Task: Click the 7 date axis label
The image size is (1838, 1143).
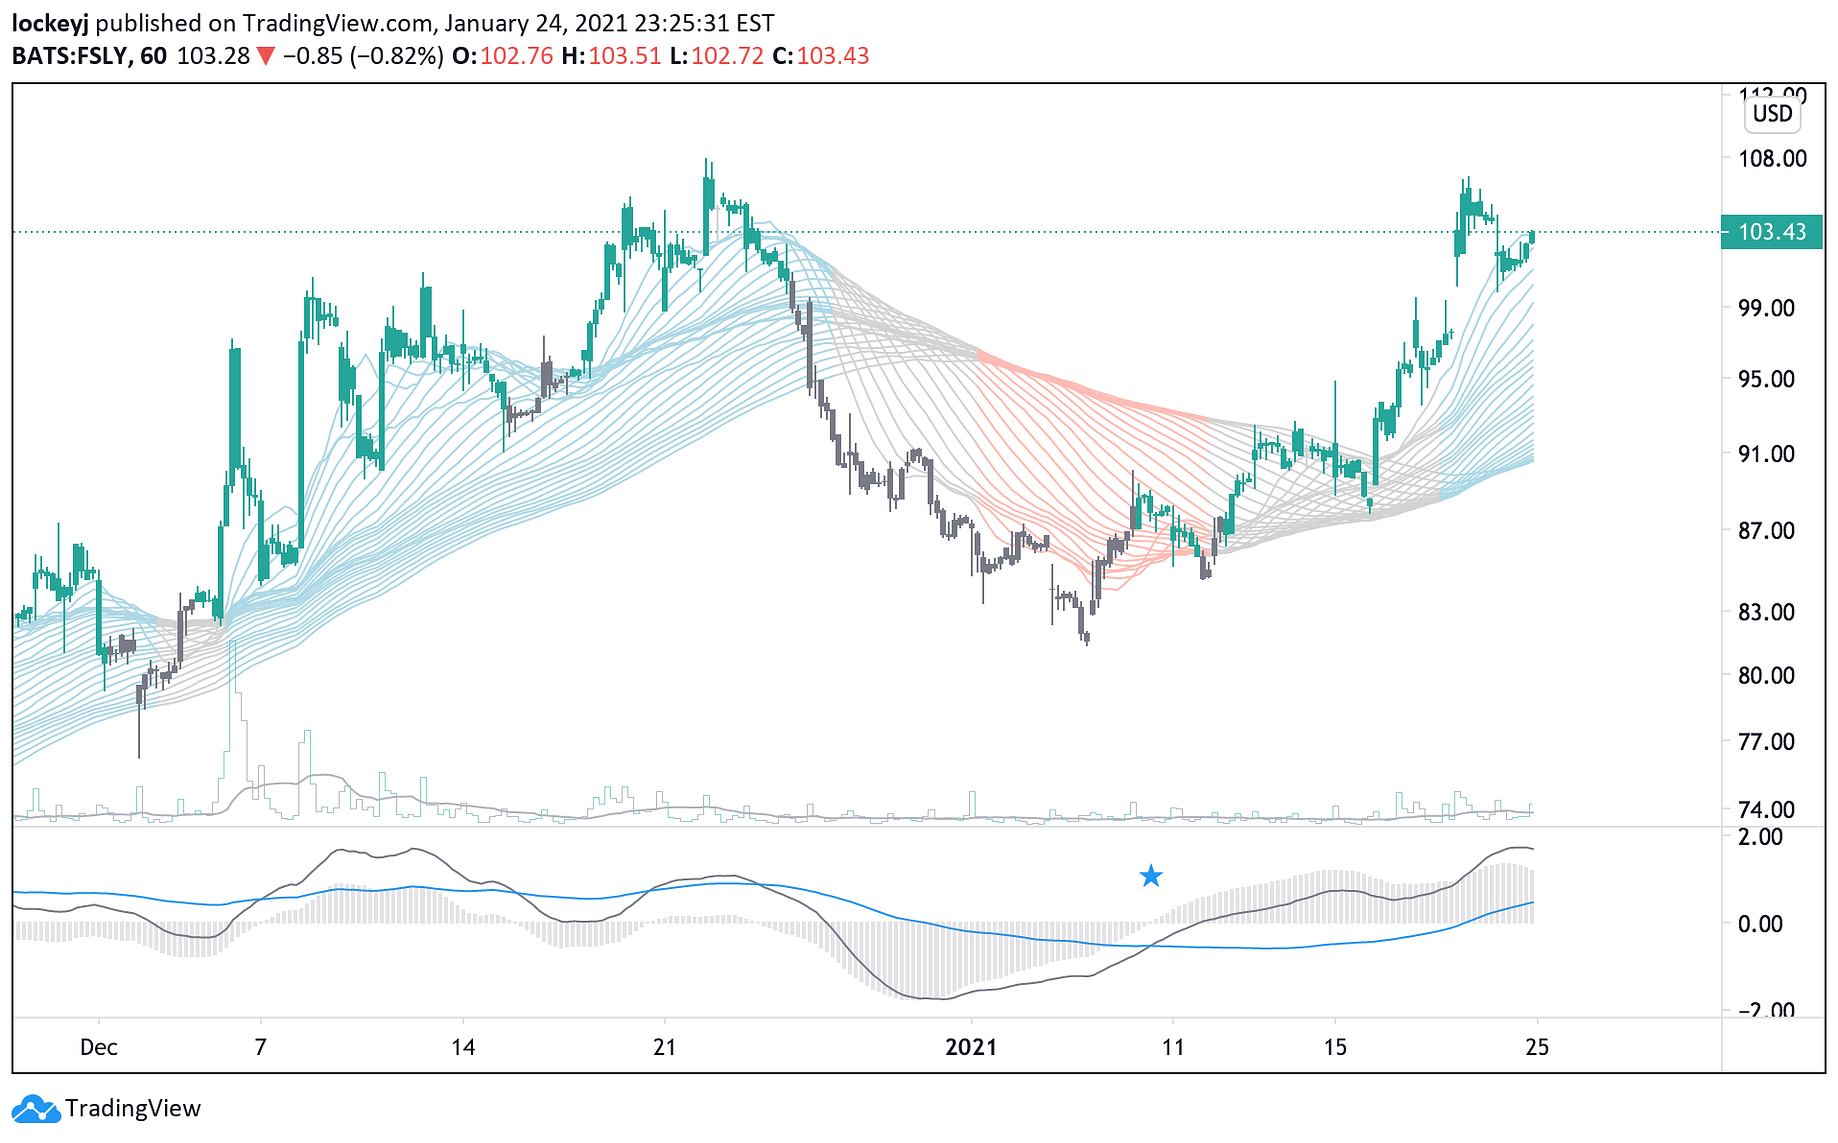Action: 261,1047
